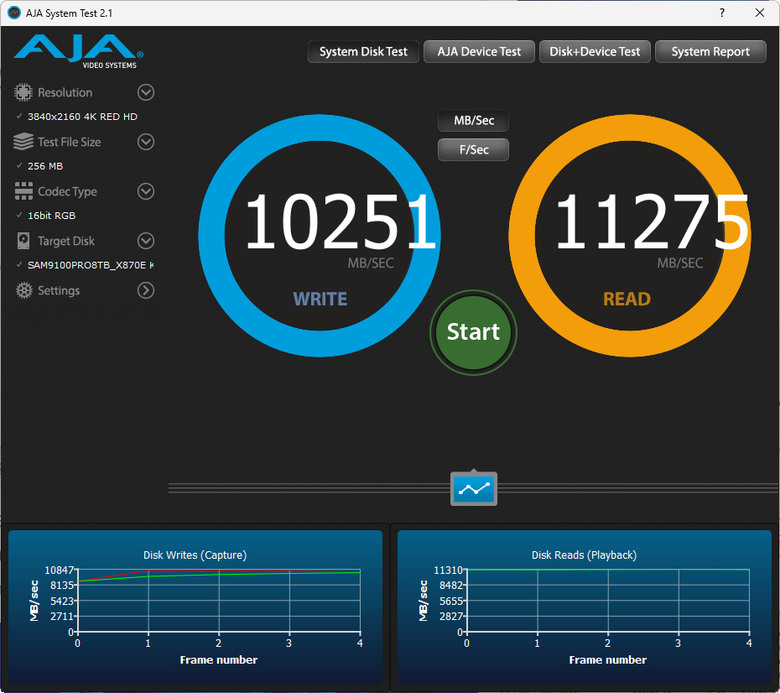The width and height of the screenshot is (780, 693).
Task: Click the Disk Writes (Capture) title
Action: 195,555
